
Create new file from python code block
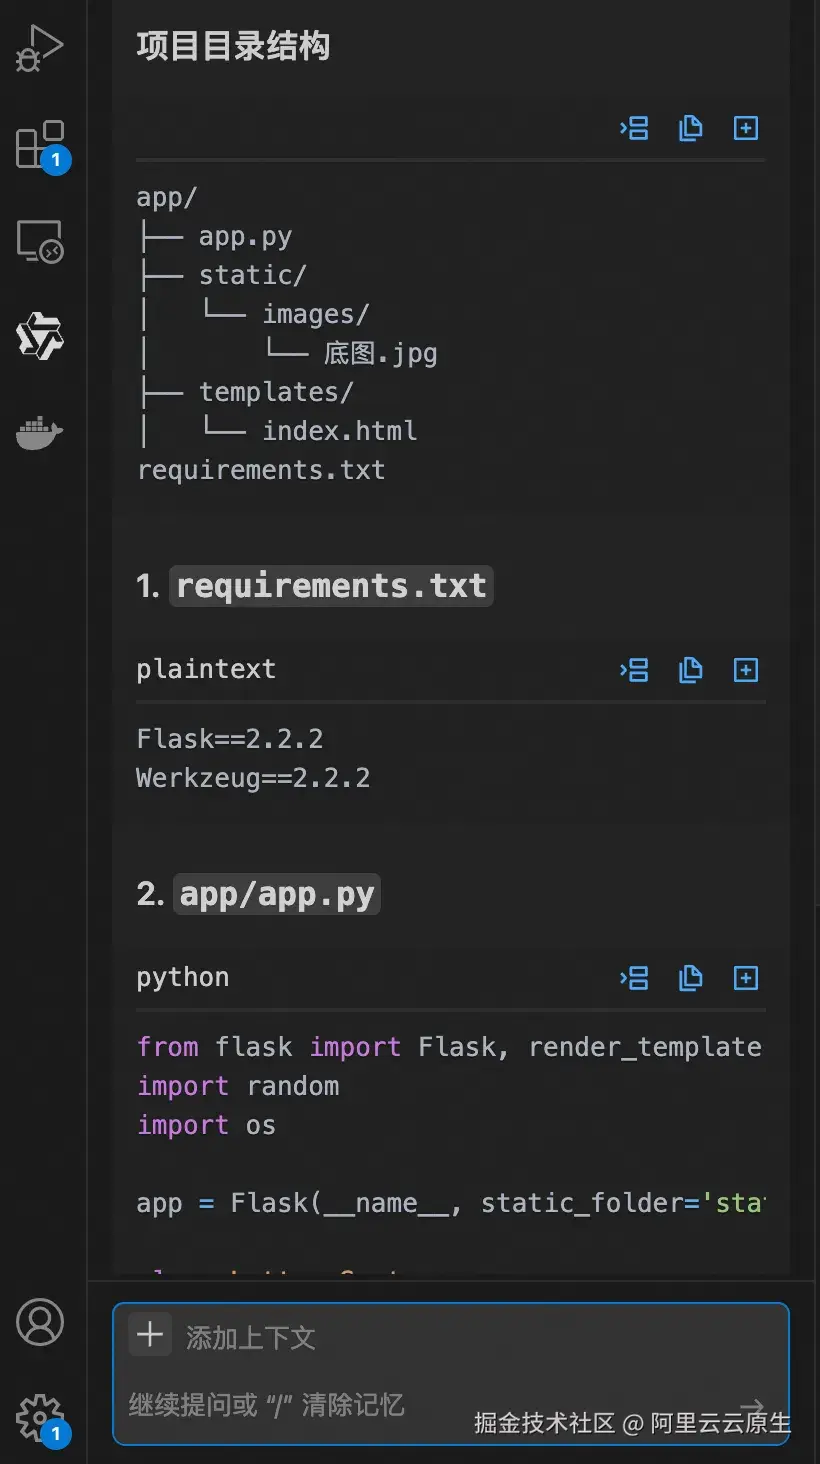tap(746, 978)
